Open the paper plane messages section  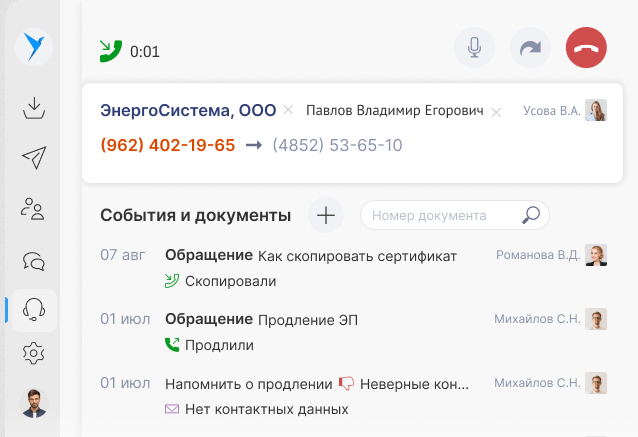click(34, 158)
